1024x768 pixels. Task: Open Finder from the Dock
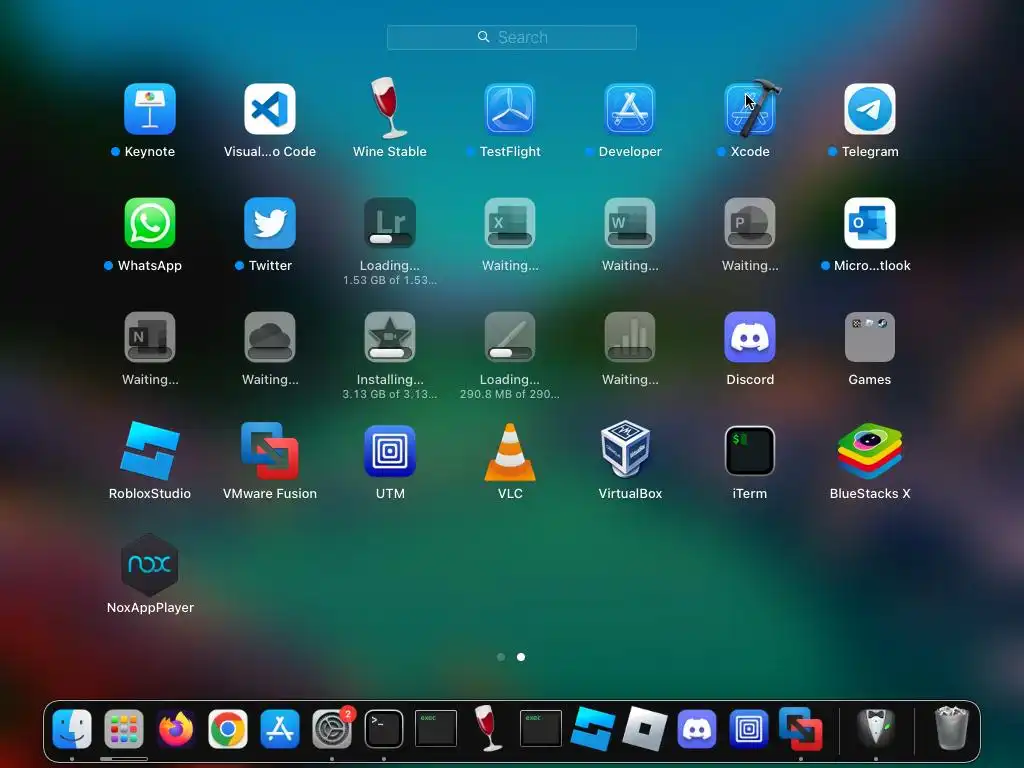72,728
